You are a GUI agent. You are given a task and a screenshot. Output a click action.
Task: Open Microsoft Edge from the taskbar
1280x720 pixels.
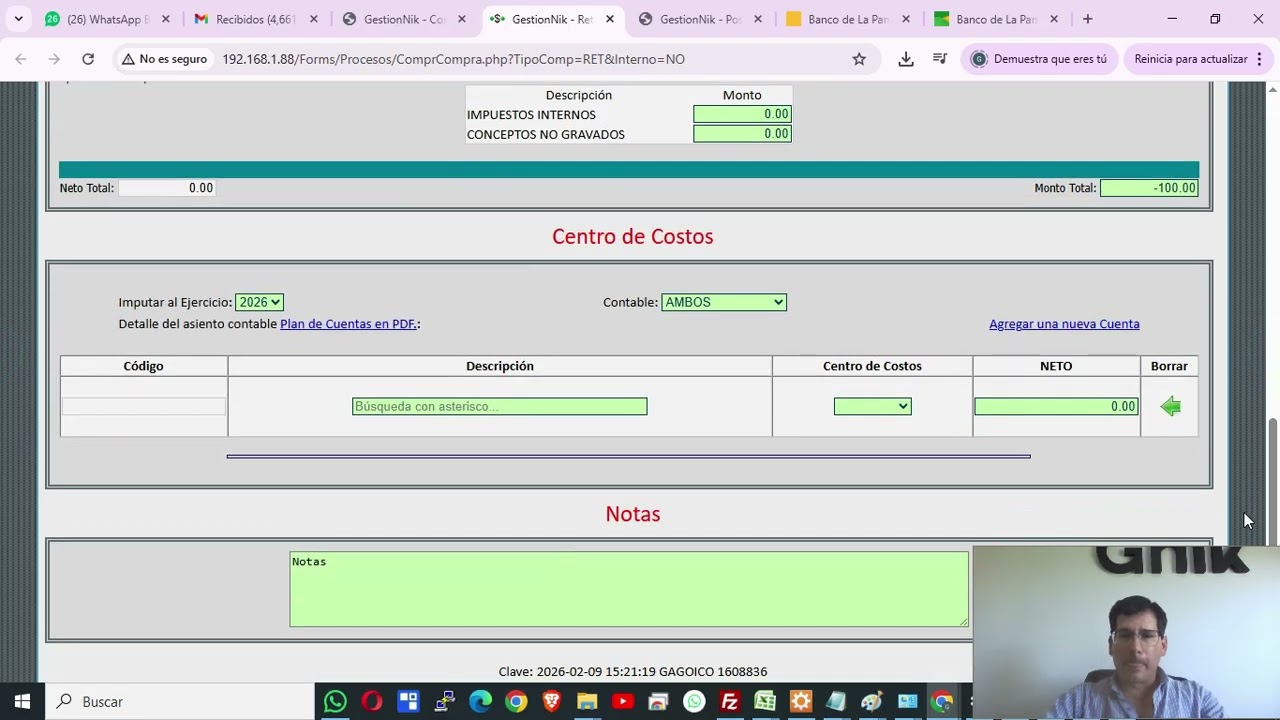480,701
